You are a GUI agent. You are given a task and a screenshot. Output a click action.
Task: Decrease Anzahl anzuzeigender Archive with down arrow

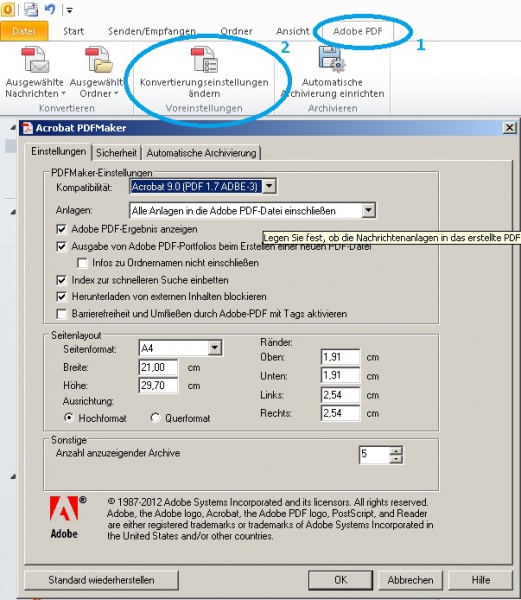396,458
